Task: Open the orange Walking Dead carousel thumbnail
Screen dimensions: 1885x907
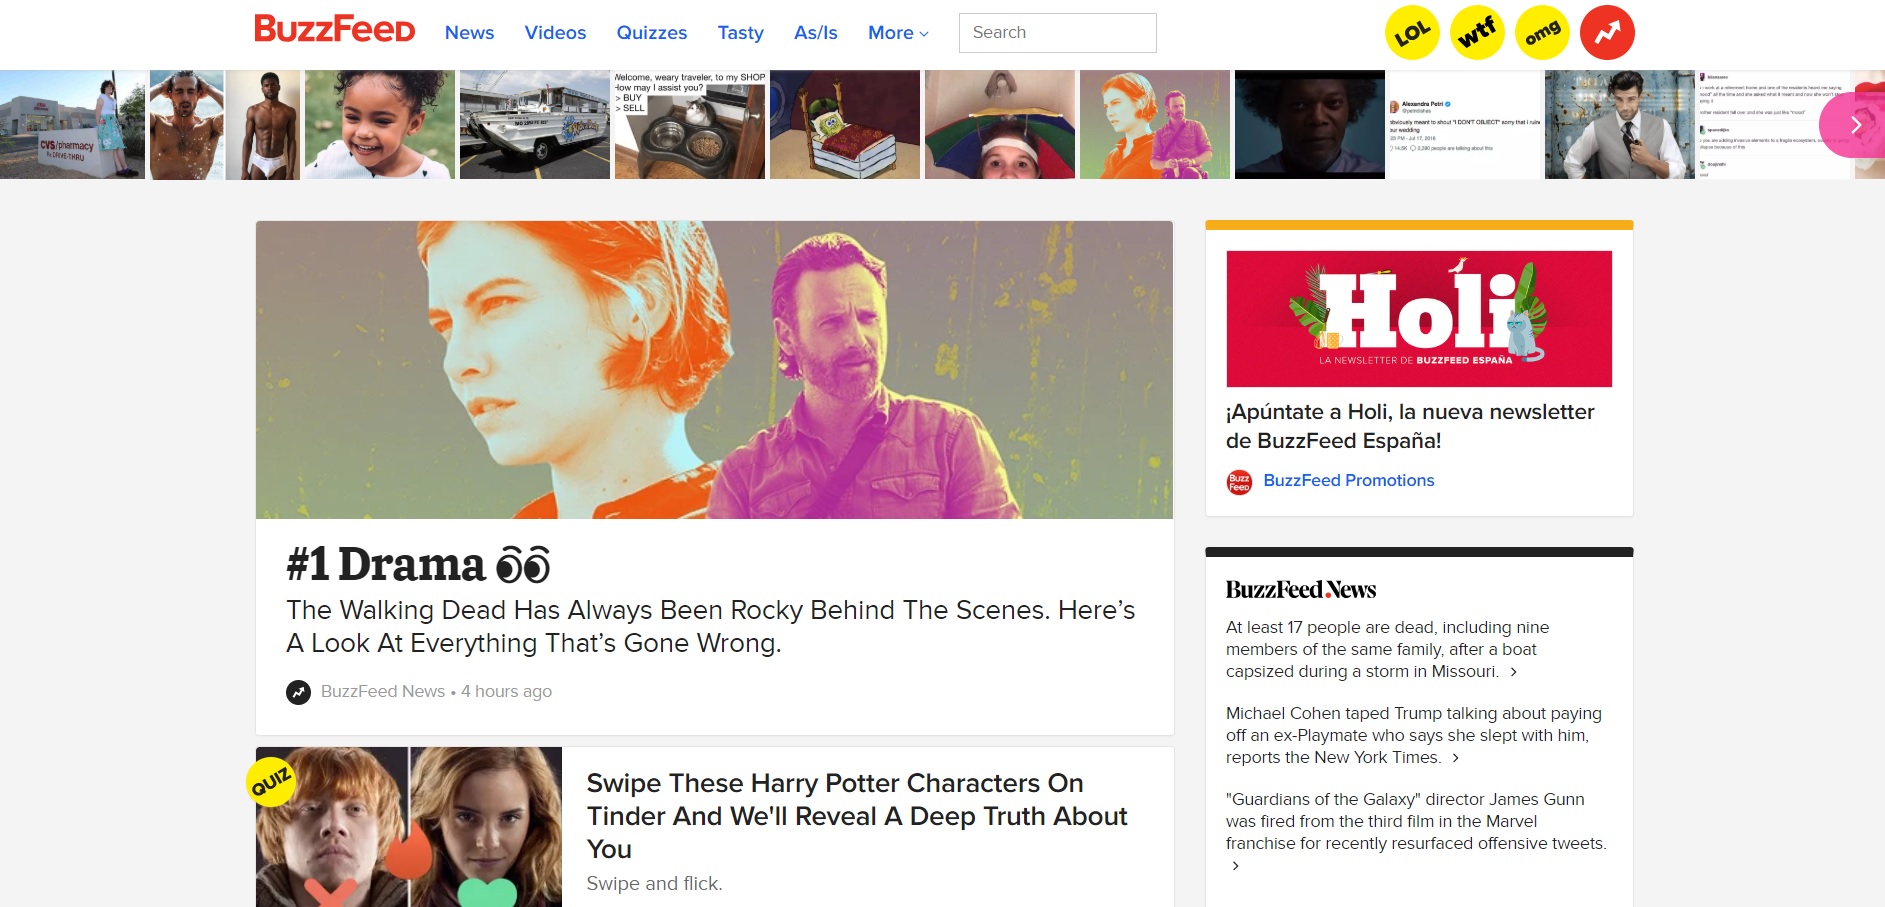Action: (1155, 125)
